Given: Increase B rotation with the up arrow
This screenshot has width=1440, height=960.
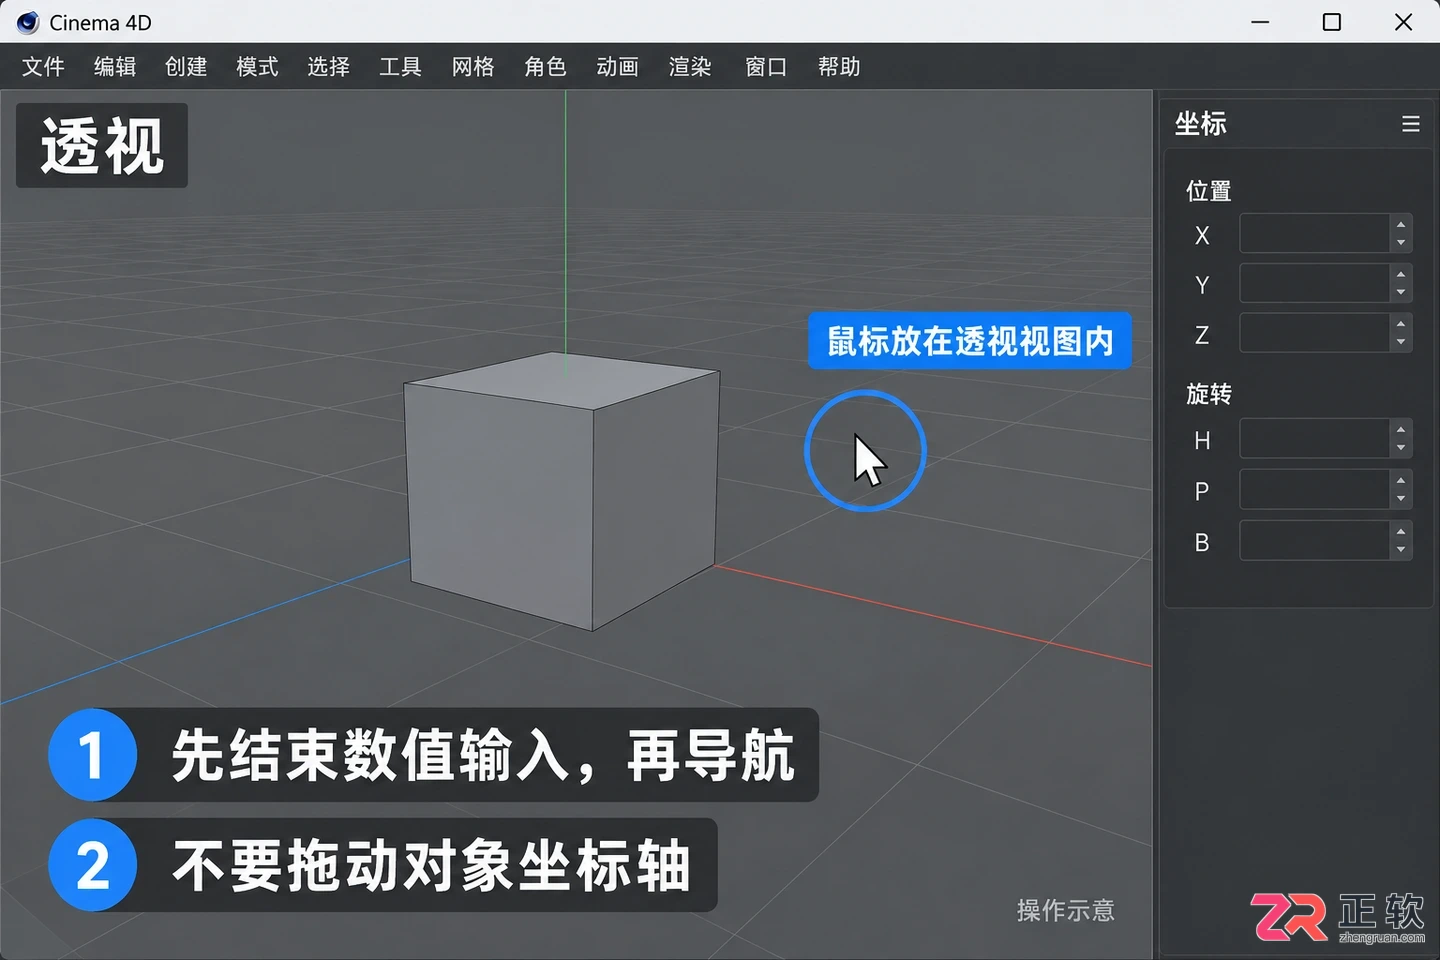Looking at the screenshot, I should coord(1401,532).
